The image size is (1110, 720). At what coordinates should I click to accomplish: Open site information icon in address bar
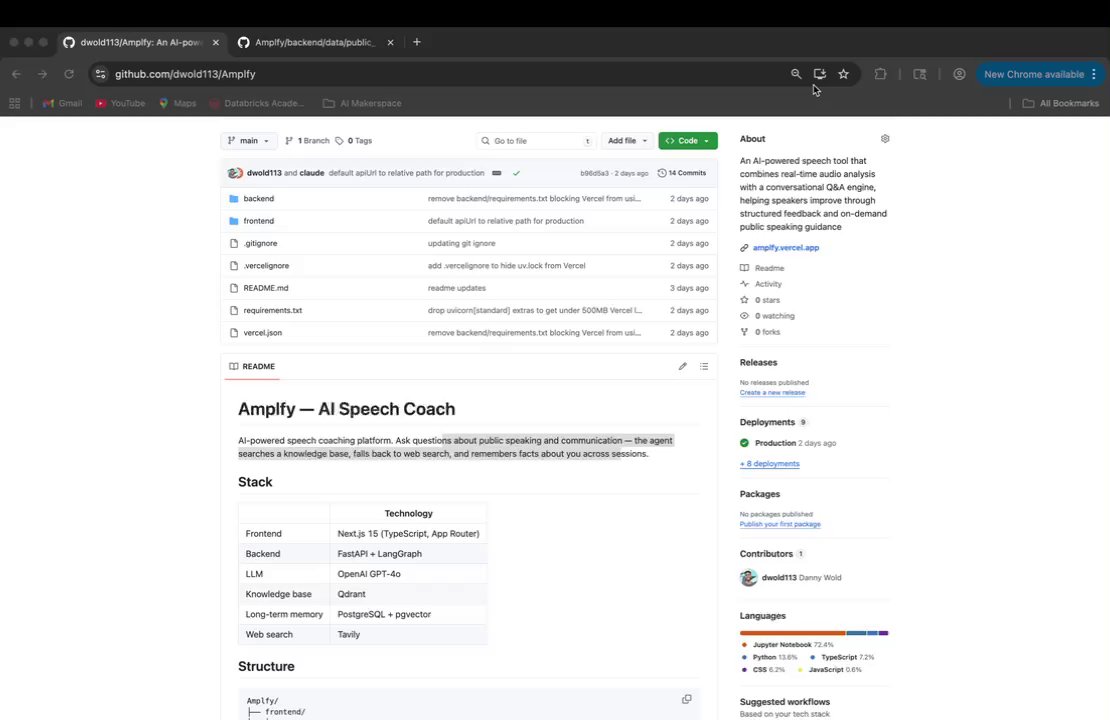point(101,74)
